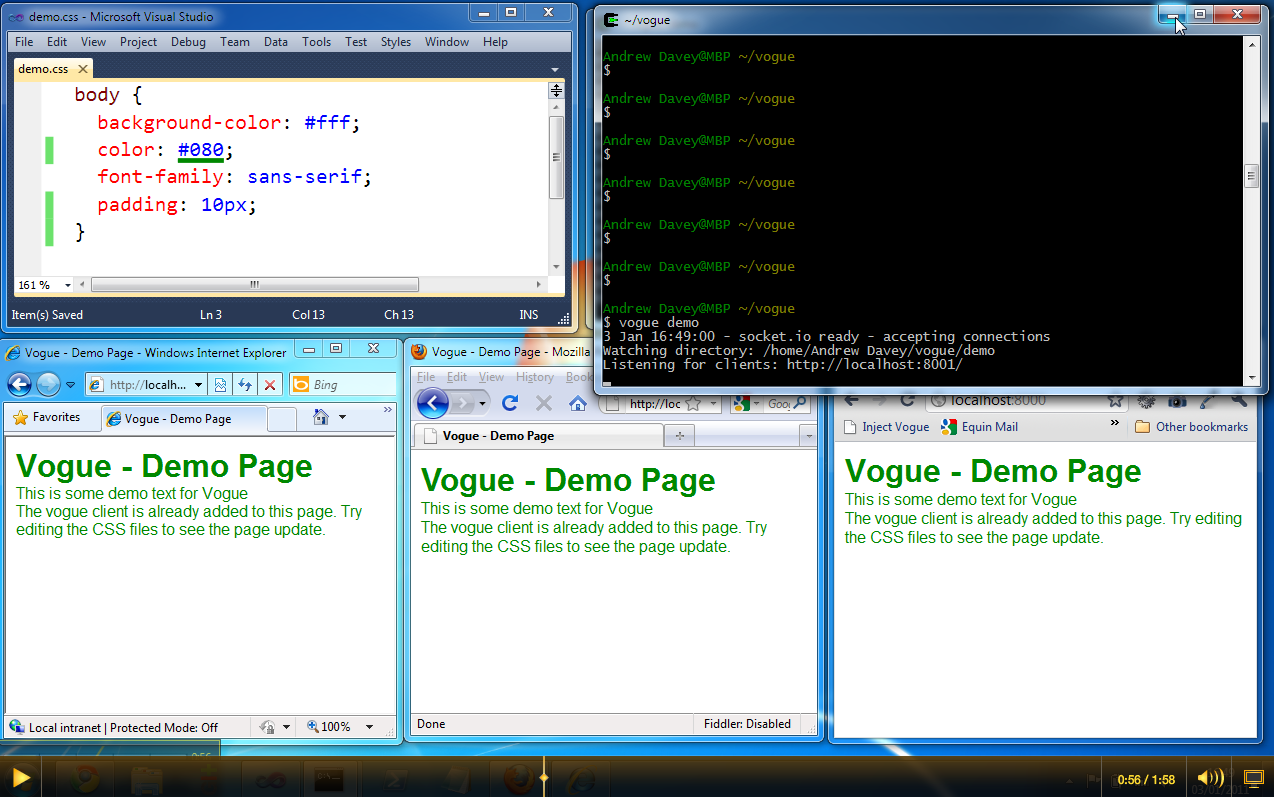Open the editor zoom 161 % dropdown
The width and height of the screenshot is (1274, 797).
tap(67, 285)
